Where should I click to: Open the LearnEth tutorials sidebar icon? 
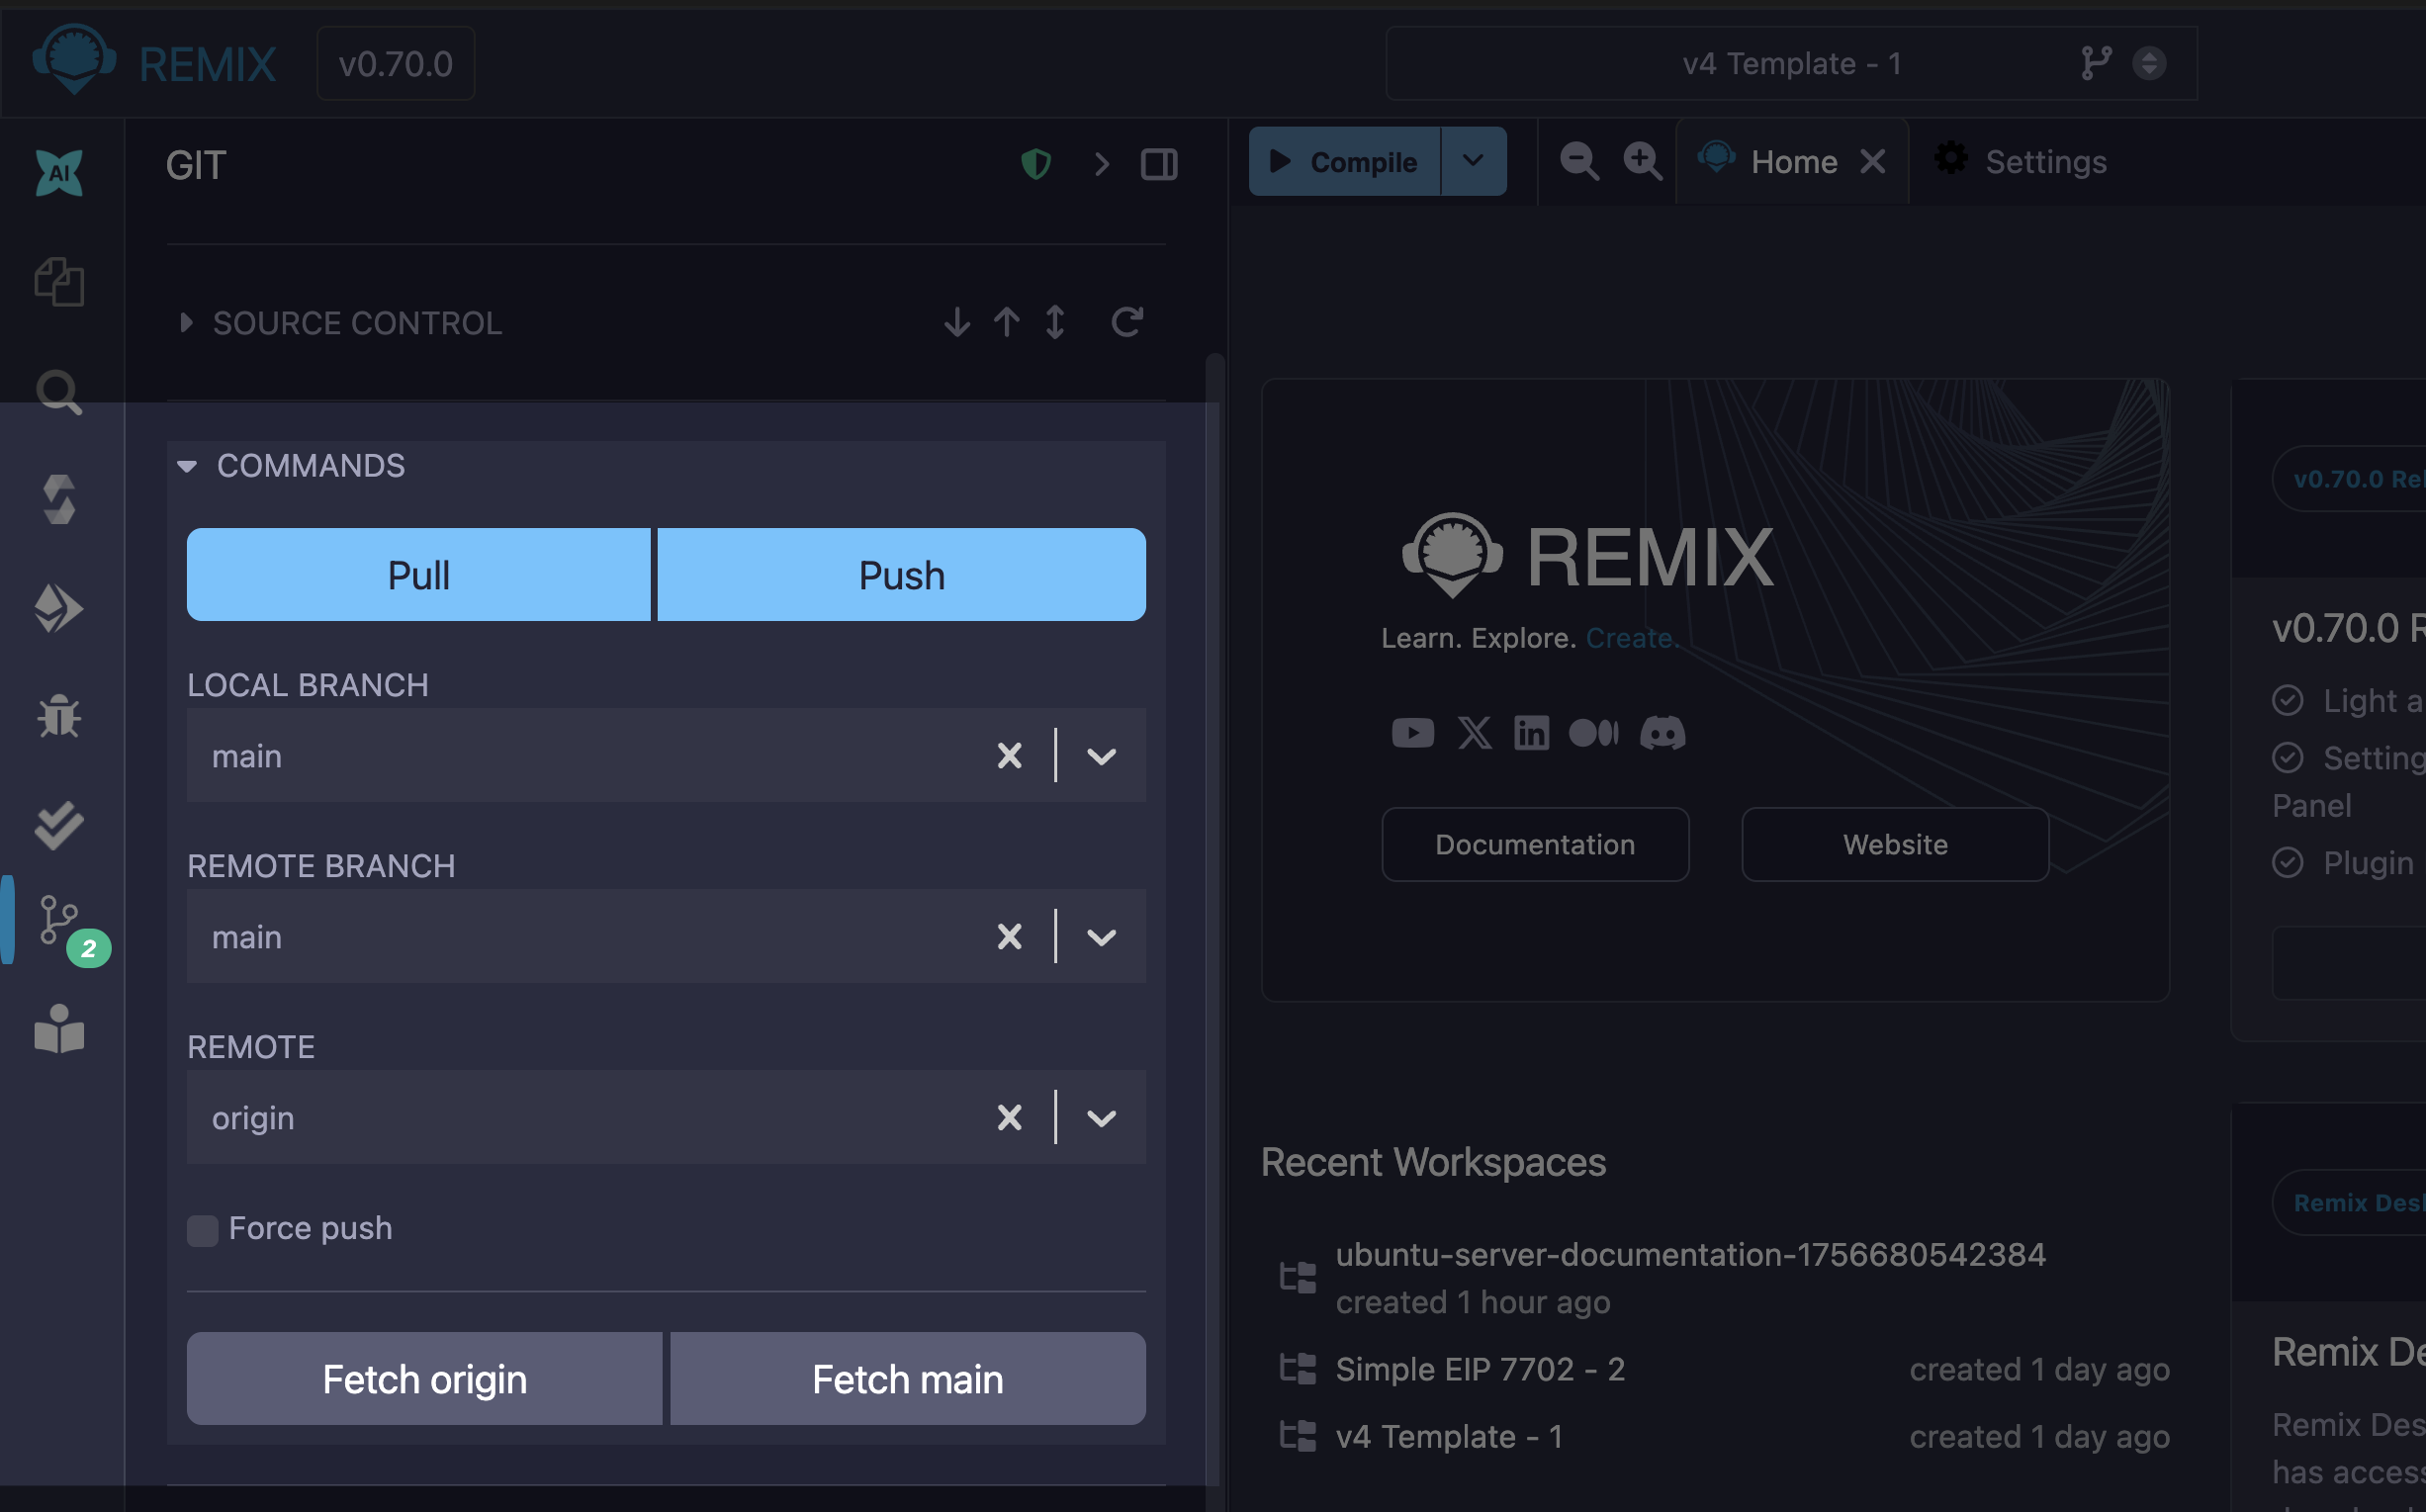(59, 1029)
